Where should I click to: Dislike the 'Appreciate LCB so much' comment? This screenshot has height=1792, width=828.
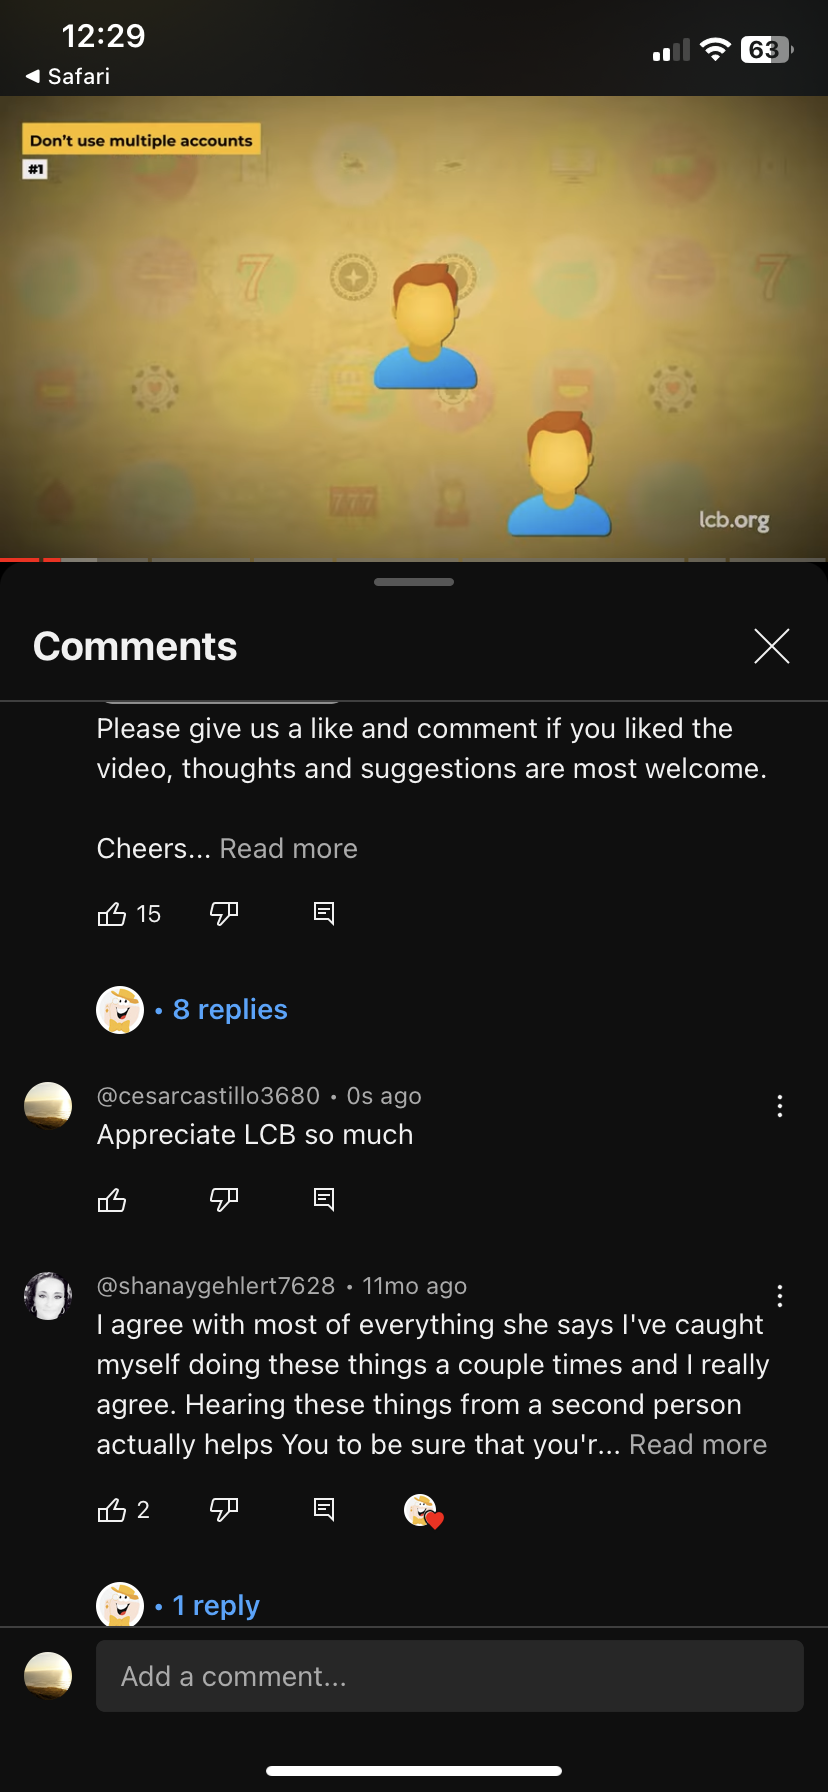click(224, 1199)
